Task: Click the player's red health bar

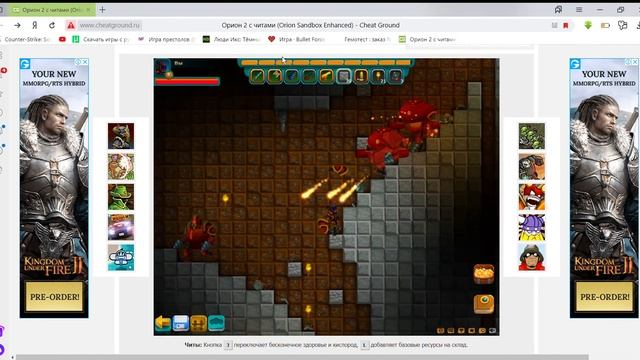Action: [x=187, y=82]
